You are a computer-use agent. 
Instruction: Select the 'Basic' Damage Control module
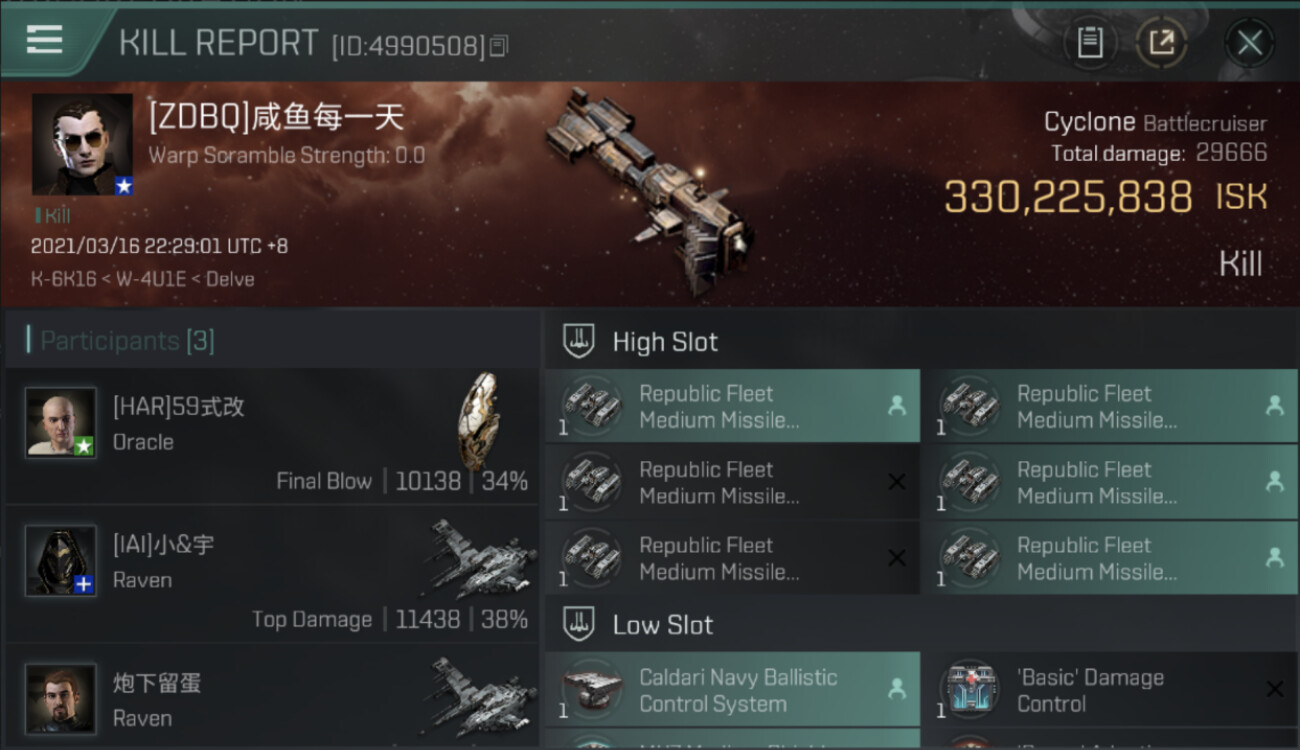(x=1110, y=690)
